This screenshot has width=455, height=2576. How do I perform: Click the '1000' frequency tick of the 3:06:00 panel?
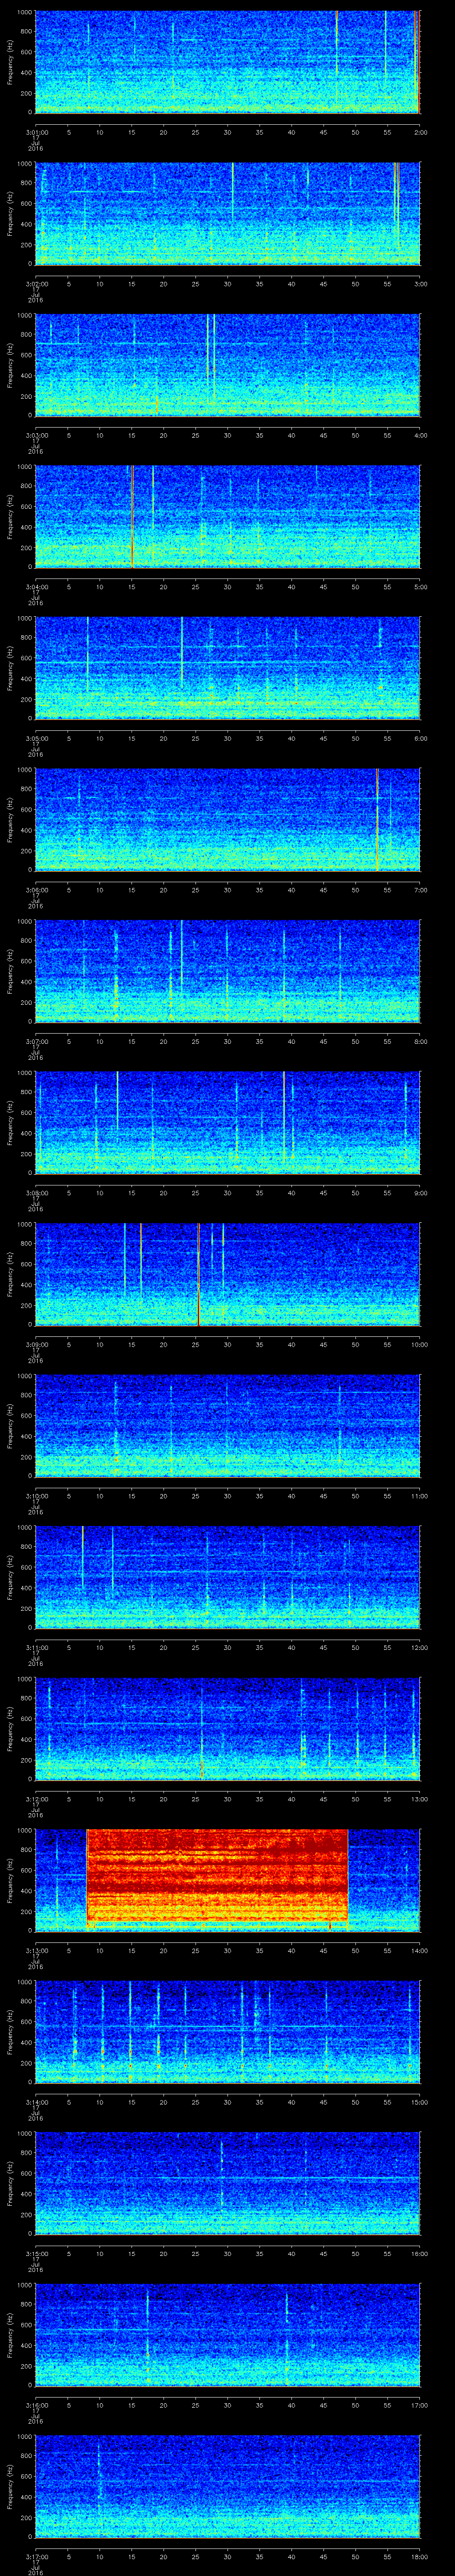pyautogui.click(x=25, y=770)
